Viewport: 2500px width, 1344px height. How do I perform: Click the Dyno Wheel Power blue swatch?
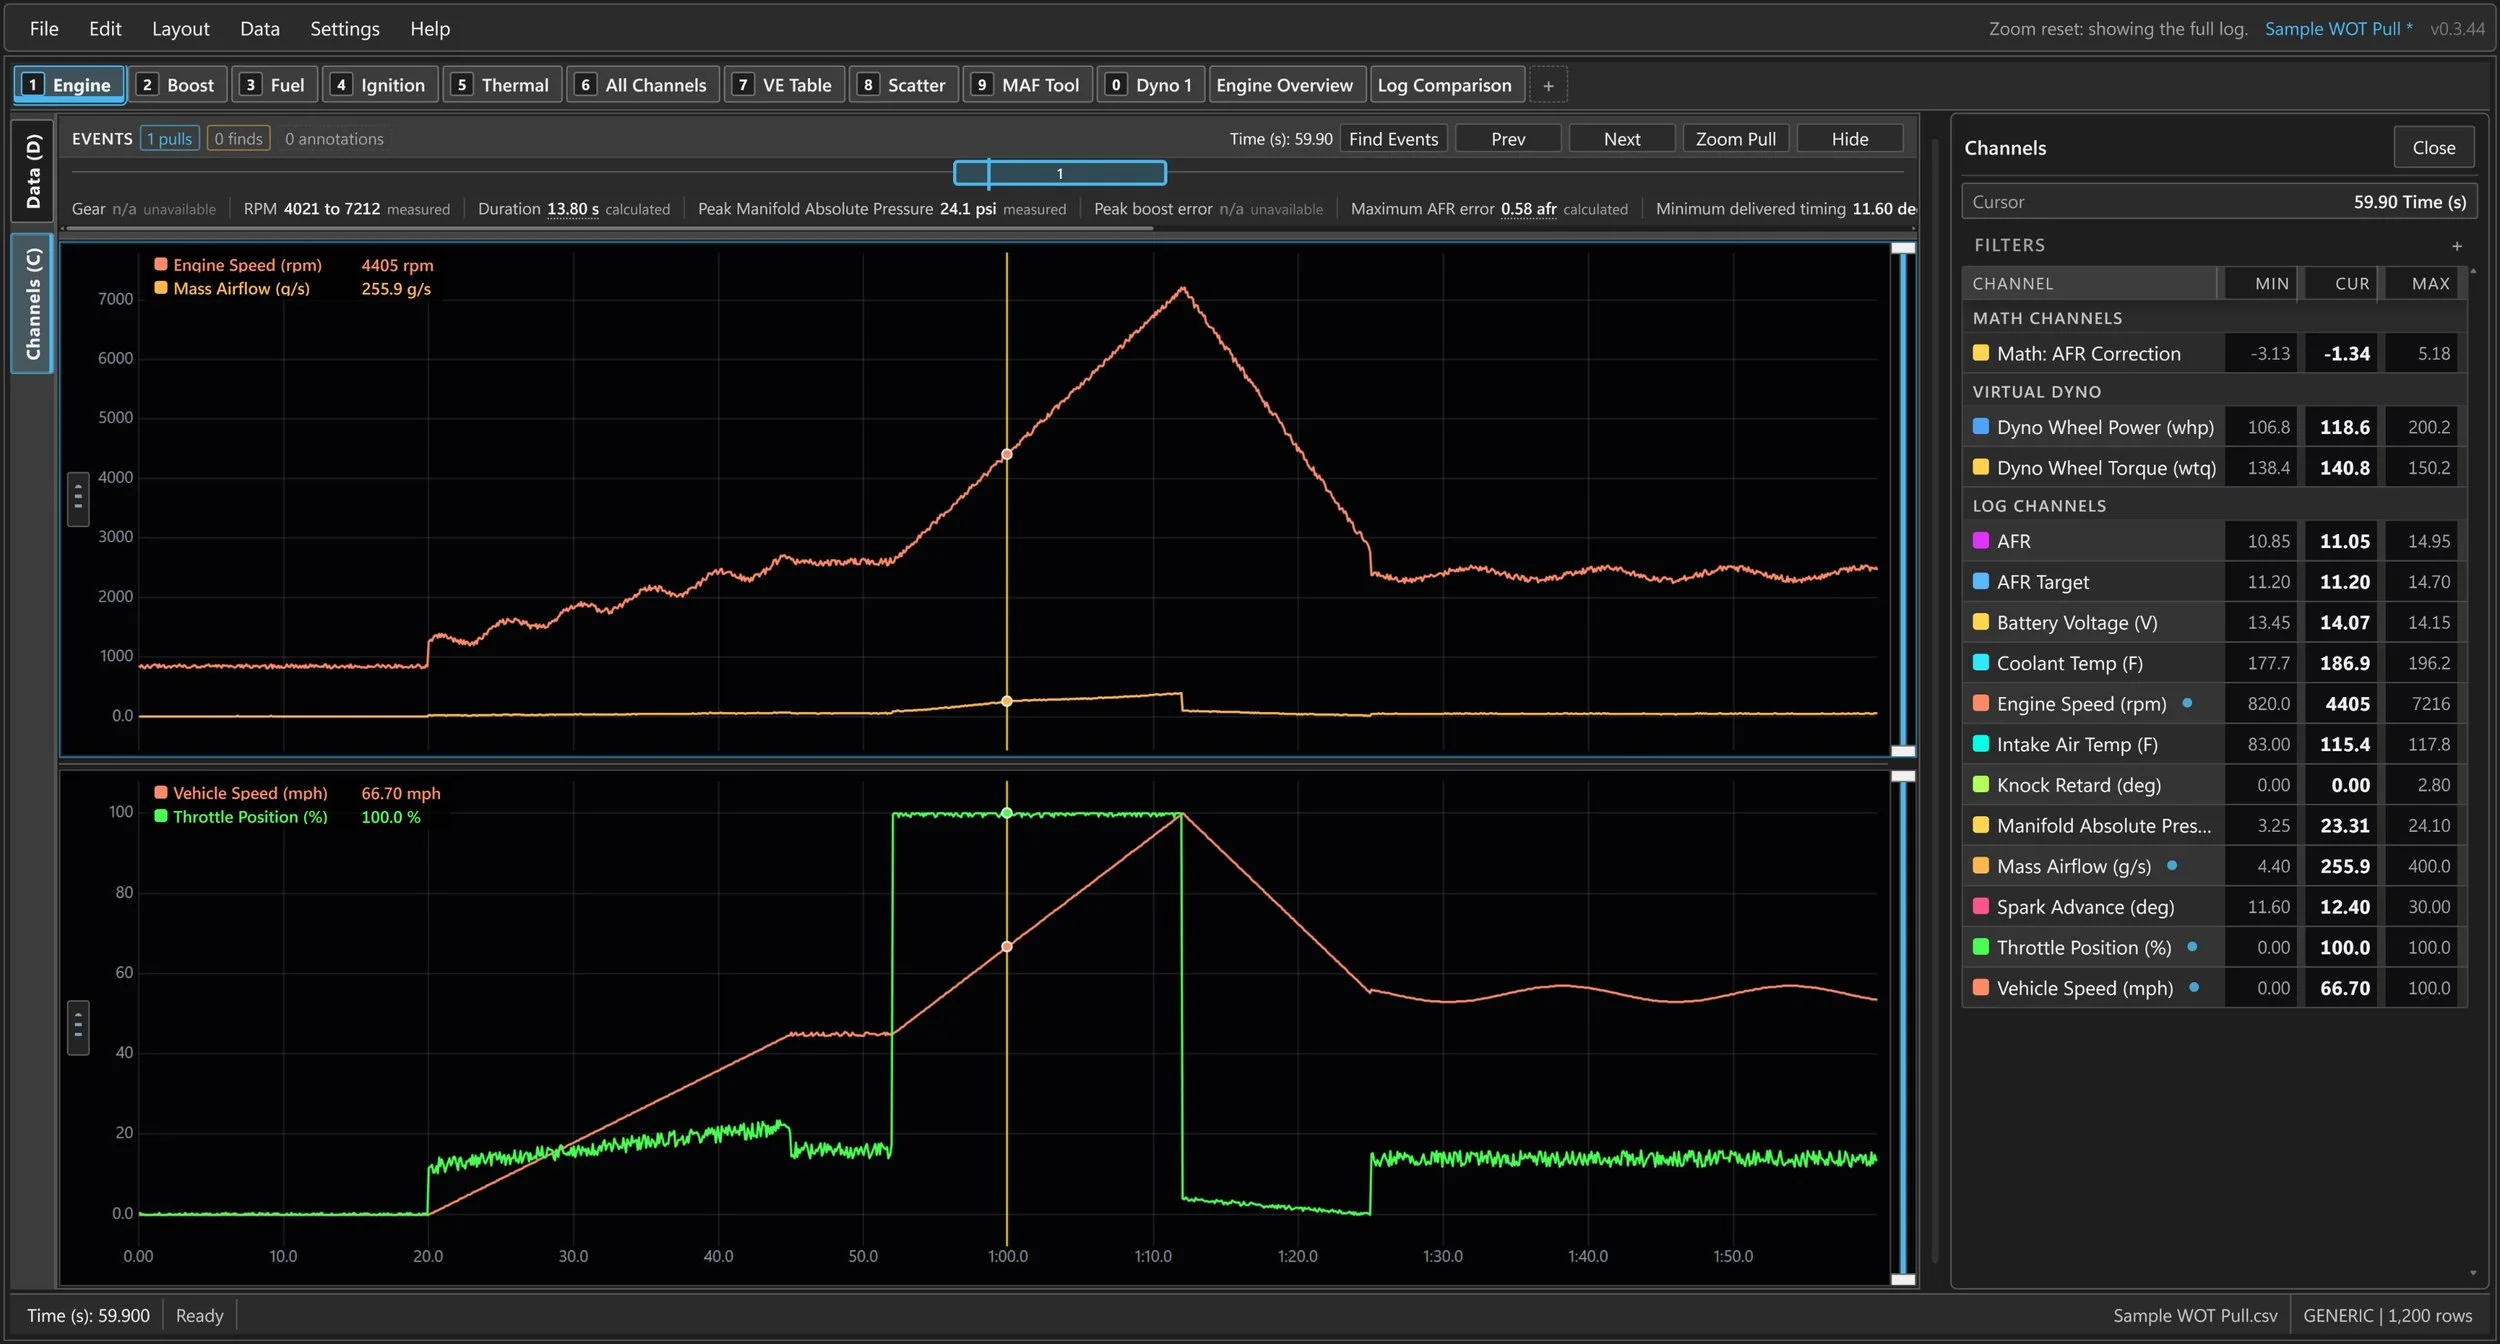tap(1980, 426)
